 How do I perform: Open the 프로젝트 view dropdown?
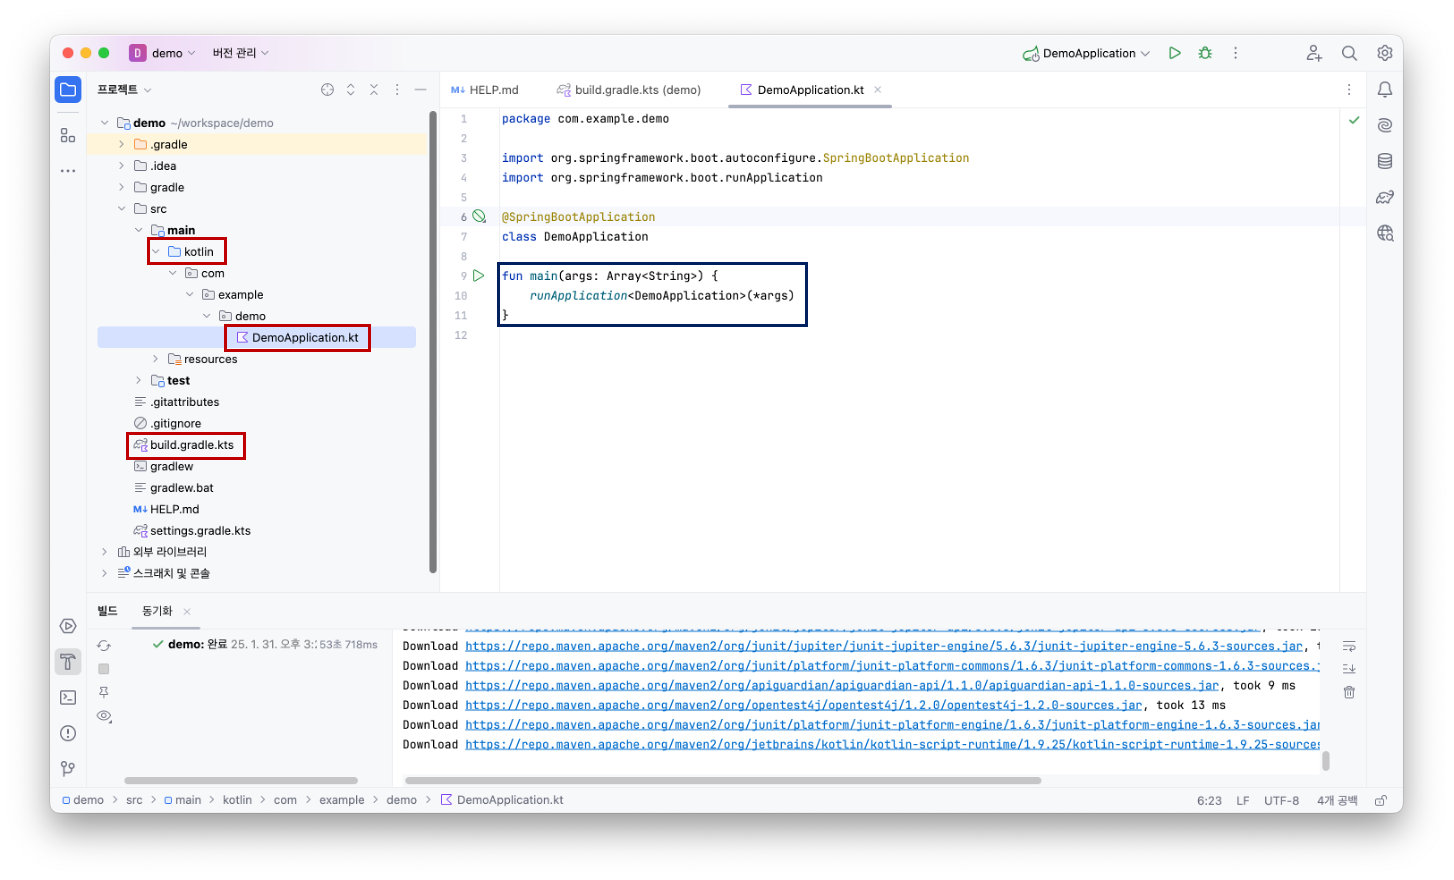(x=124, y=90)
